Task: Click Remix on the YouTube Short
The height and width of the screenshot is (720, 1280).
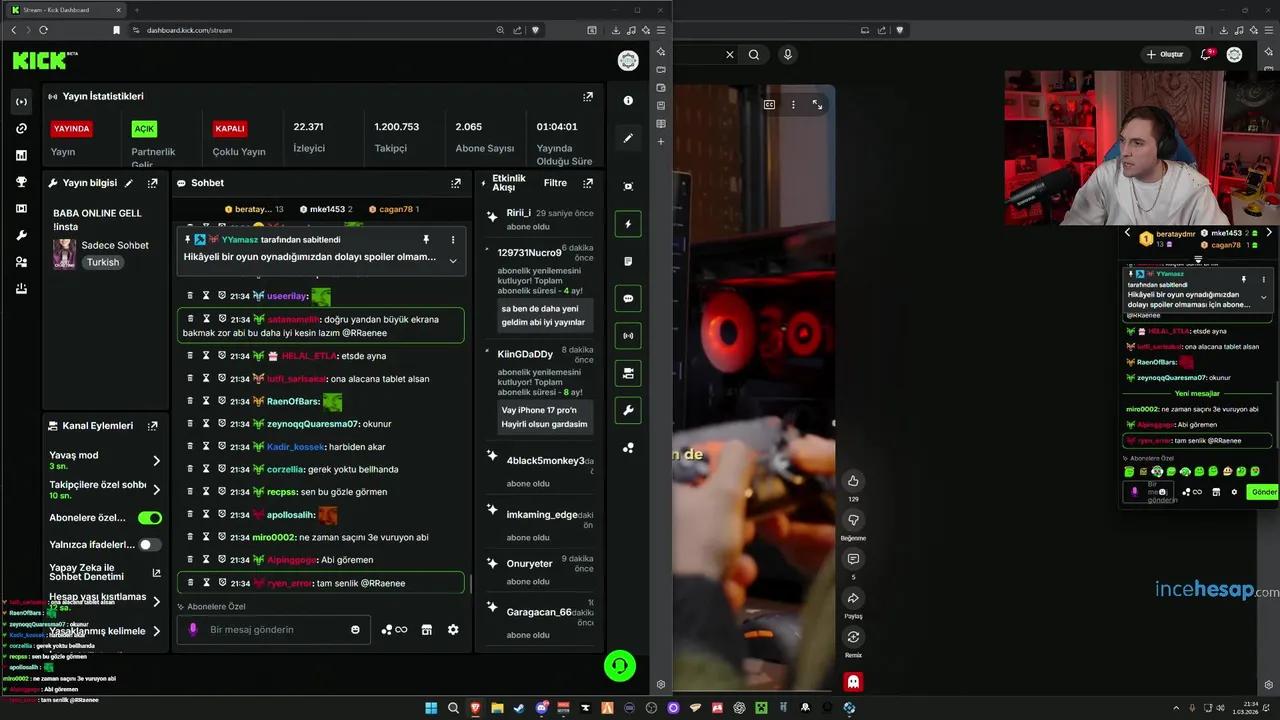Action: pos(853,638)
